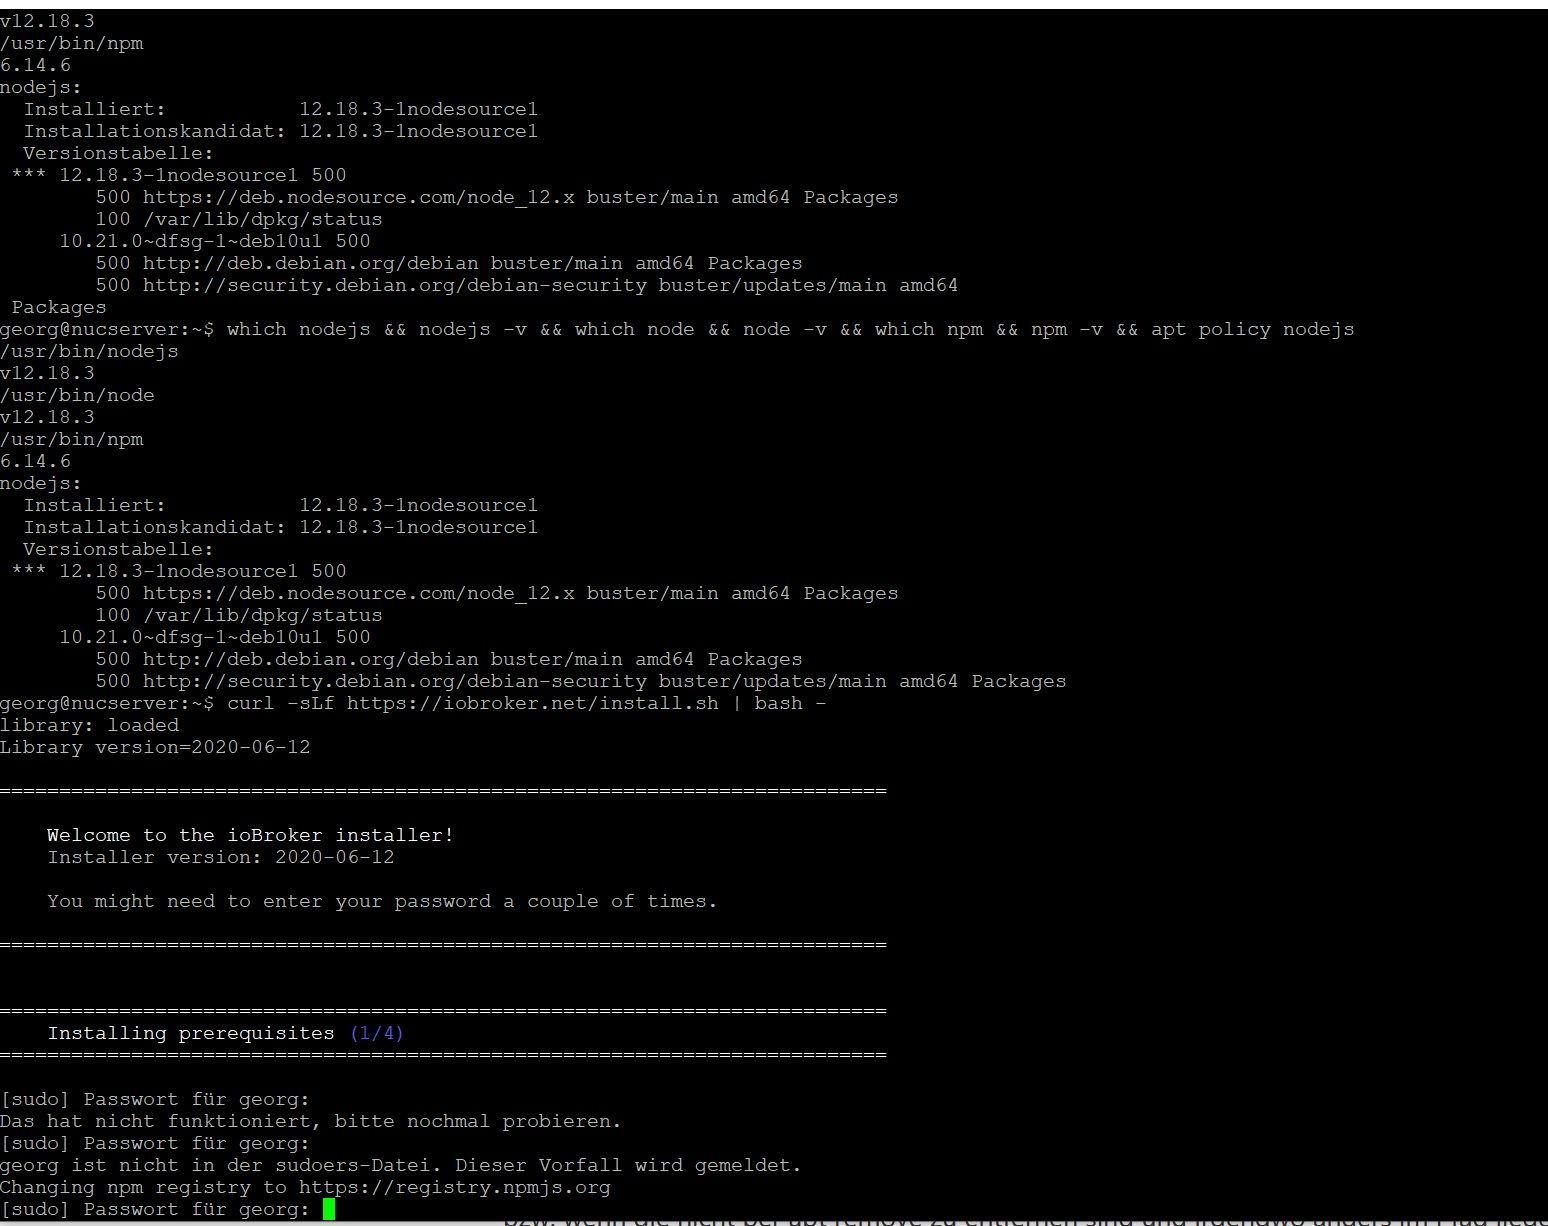This screenshot has width=1548, height=1226.
Task: Click the blue '(1/4)' step counter
Action: 377,1034
